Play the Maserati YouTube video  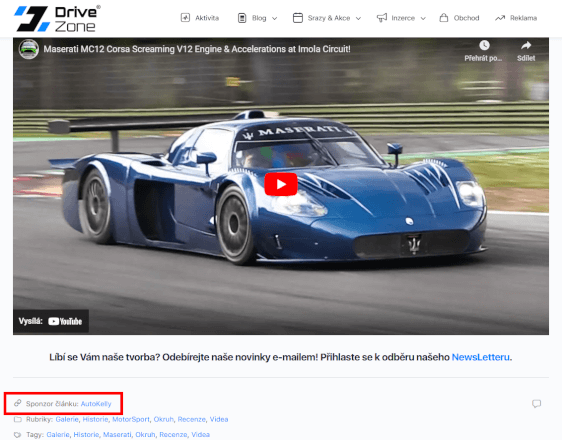[281, 184]
